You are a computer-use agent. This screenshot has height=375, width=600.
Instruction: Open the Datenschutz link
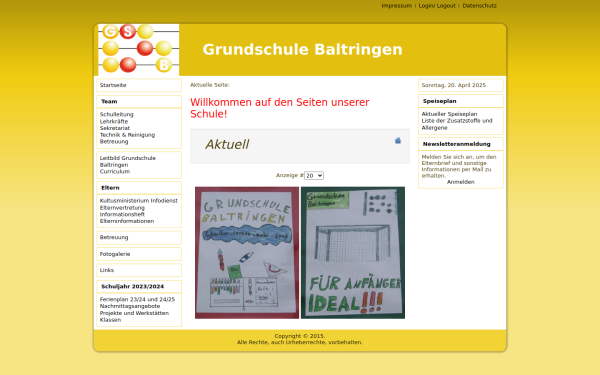479,6
